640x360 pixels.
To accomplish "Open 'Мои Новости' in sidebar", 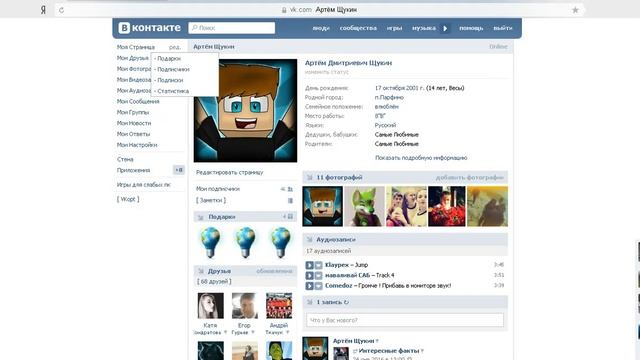I will pos(134,123).
